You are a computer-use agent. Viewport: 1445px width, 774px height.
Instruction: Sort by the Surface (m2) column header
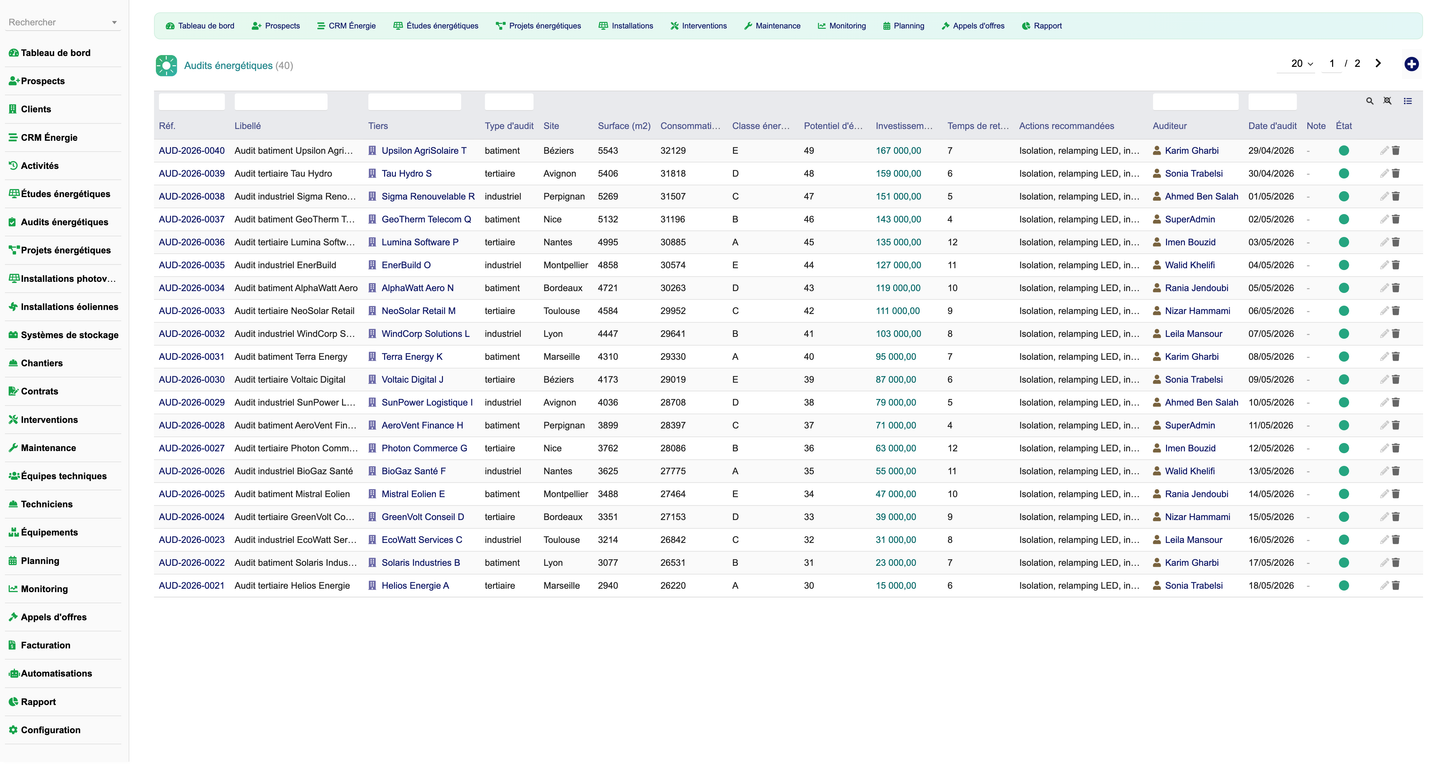point(624,126)
